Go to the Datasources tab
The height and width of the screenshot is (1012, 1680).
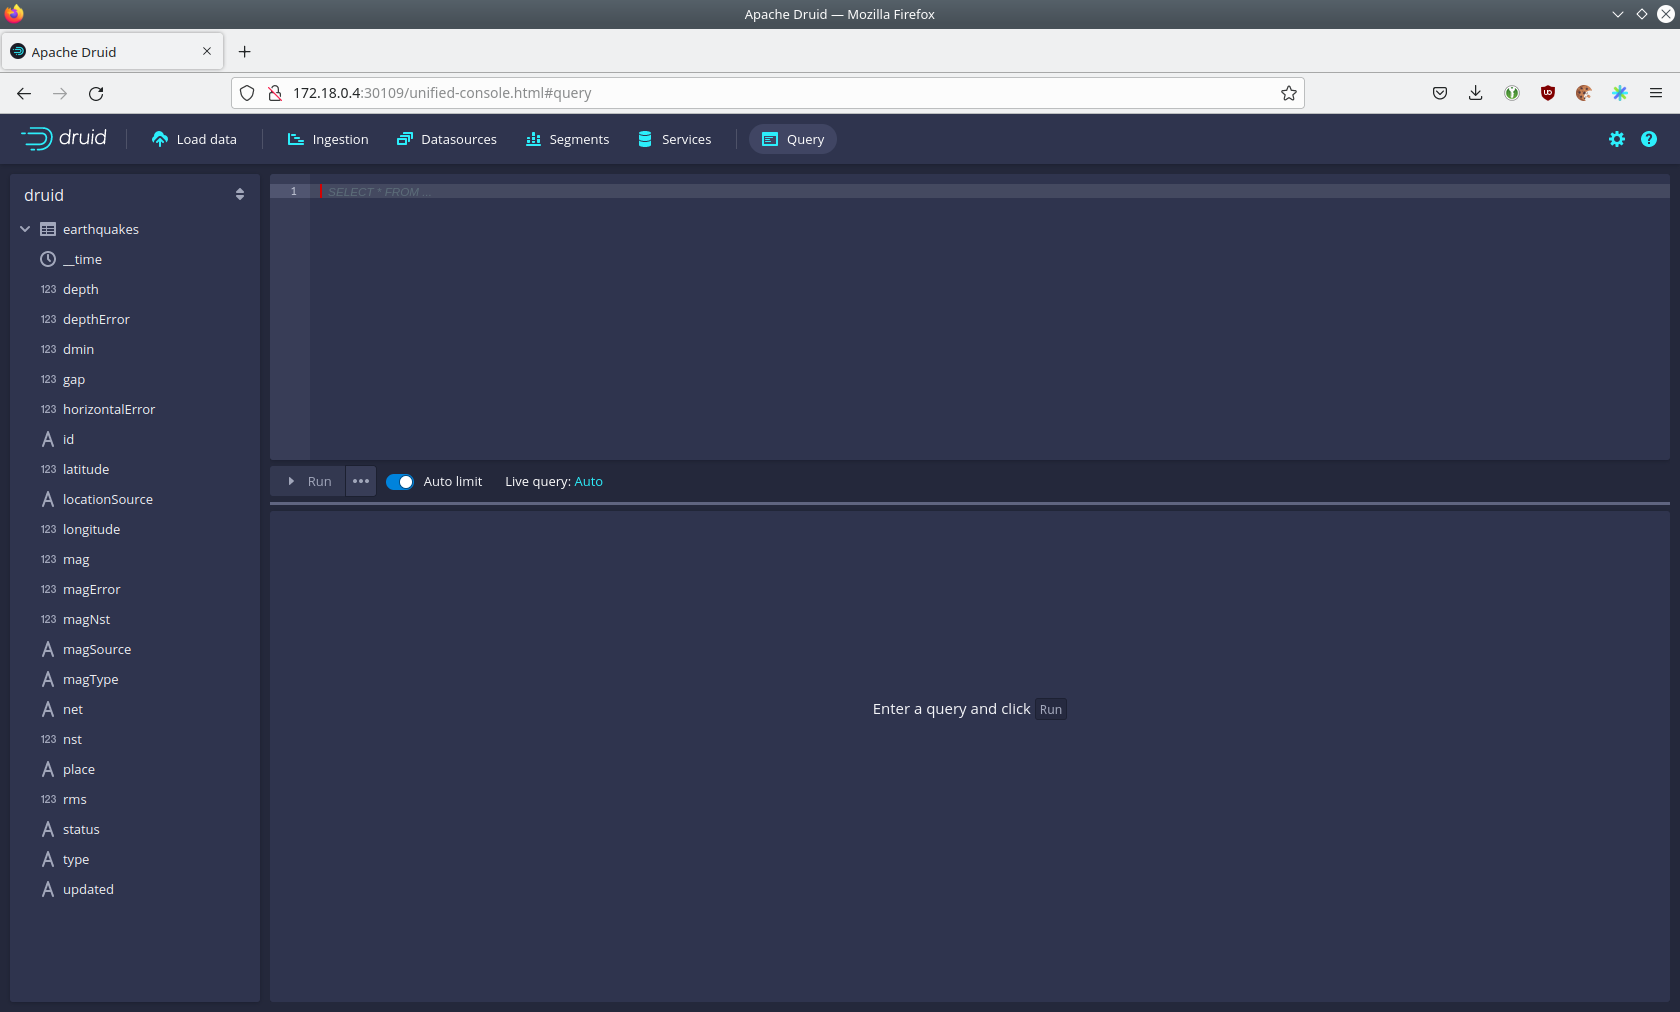[x=447, y=140]
